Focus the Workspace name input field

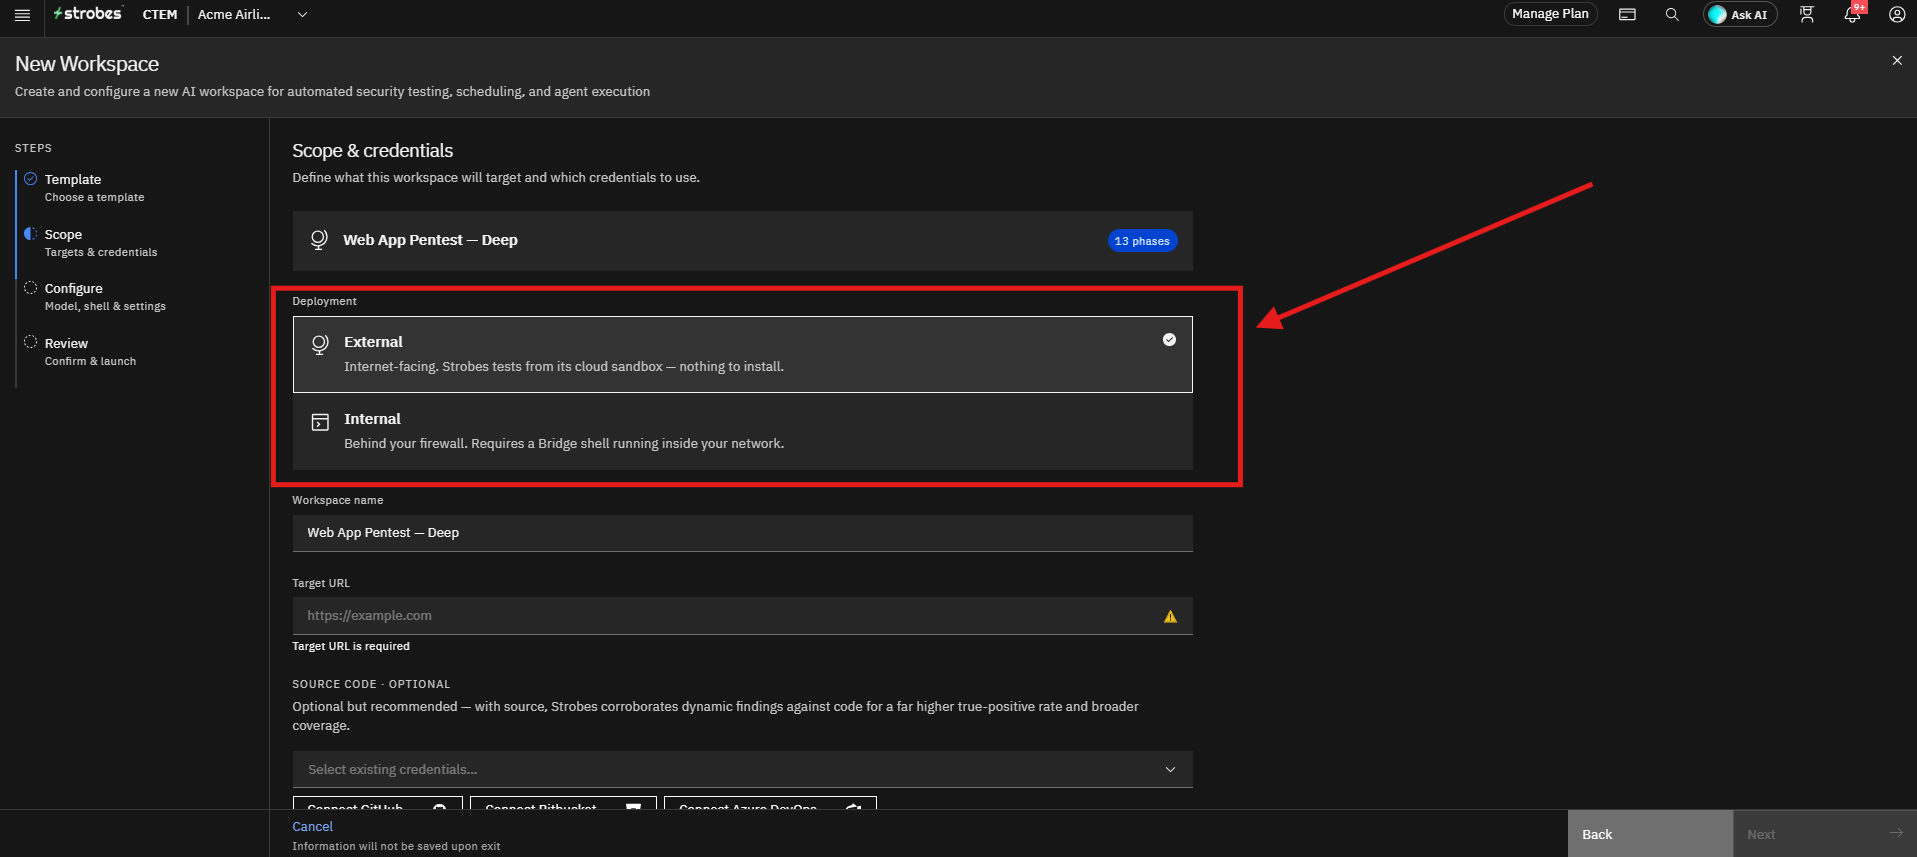tap(742, 533)
